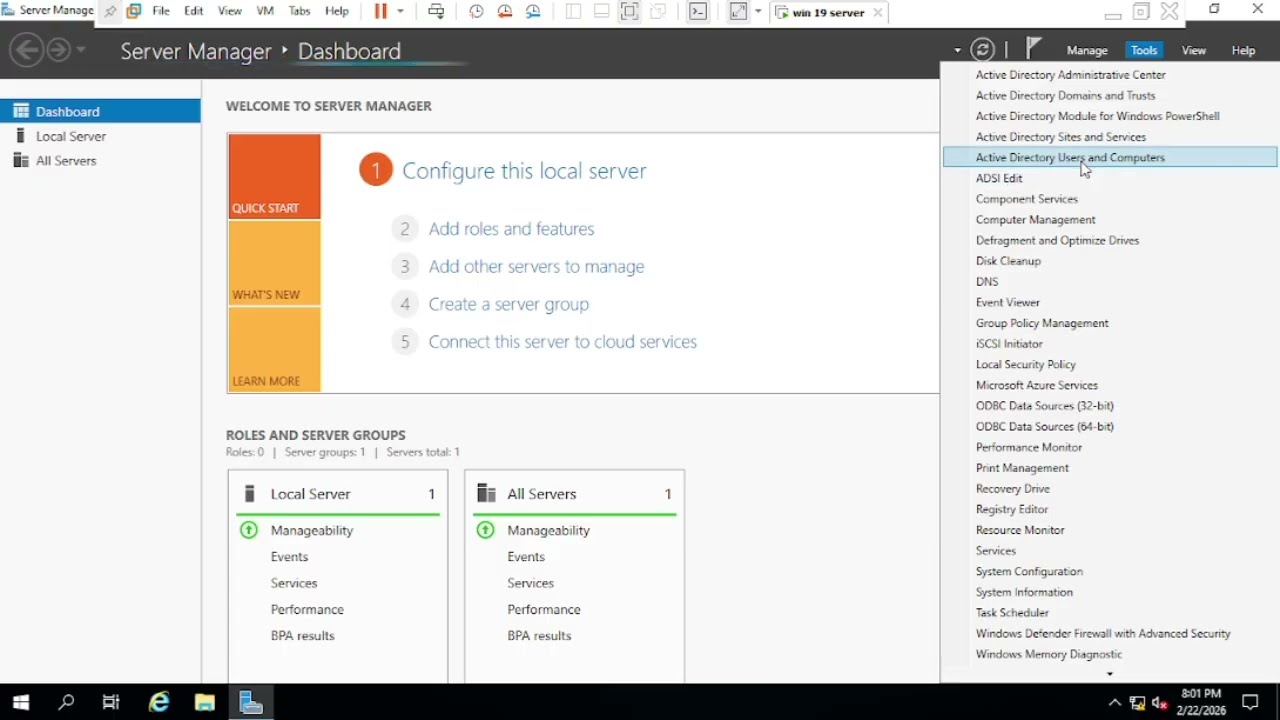
Task: Click the Local Server tile header
Action: (x=338, y=494)
